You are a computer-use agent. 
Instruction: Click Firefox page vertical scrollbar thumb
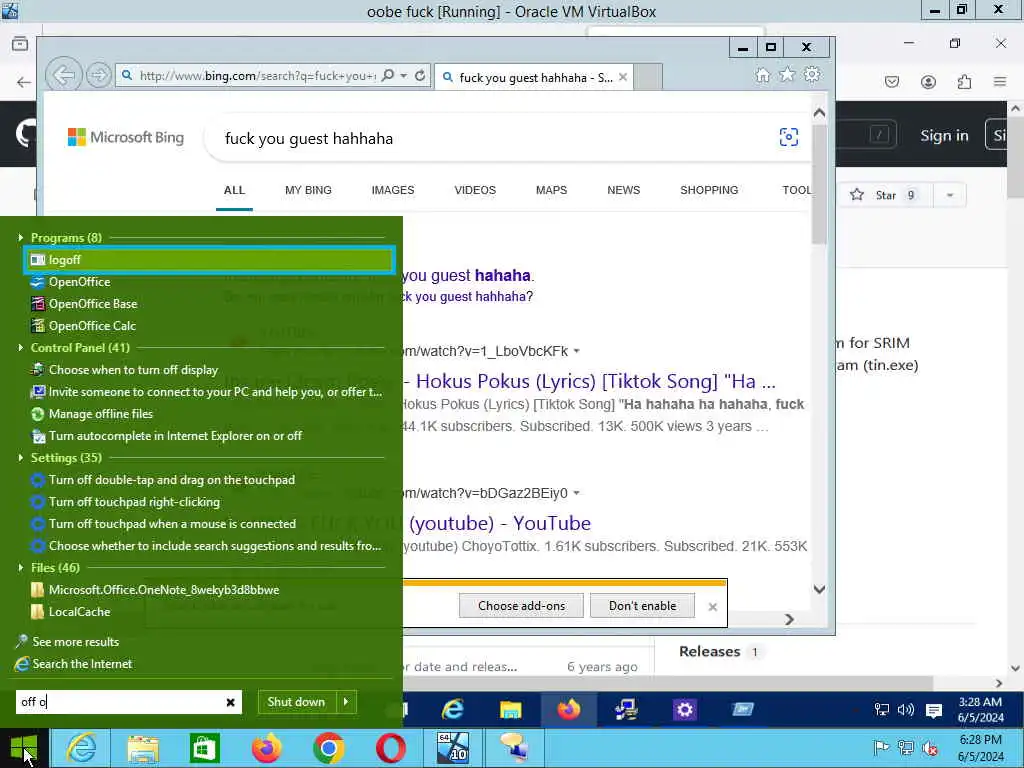[1015, 159]
